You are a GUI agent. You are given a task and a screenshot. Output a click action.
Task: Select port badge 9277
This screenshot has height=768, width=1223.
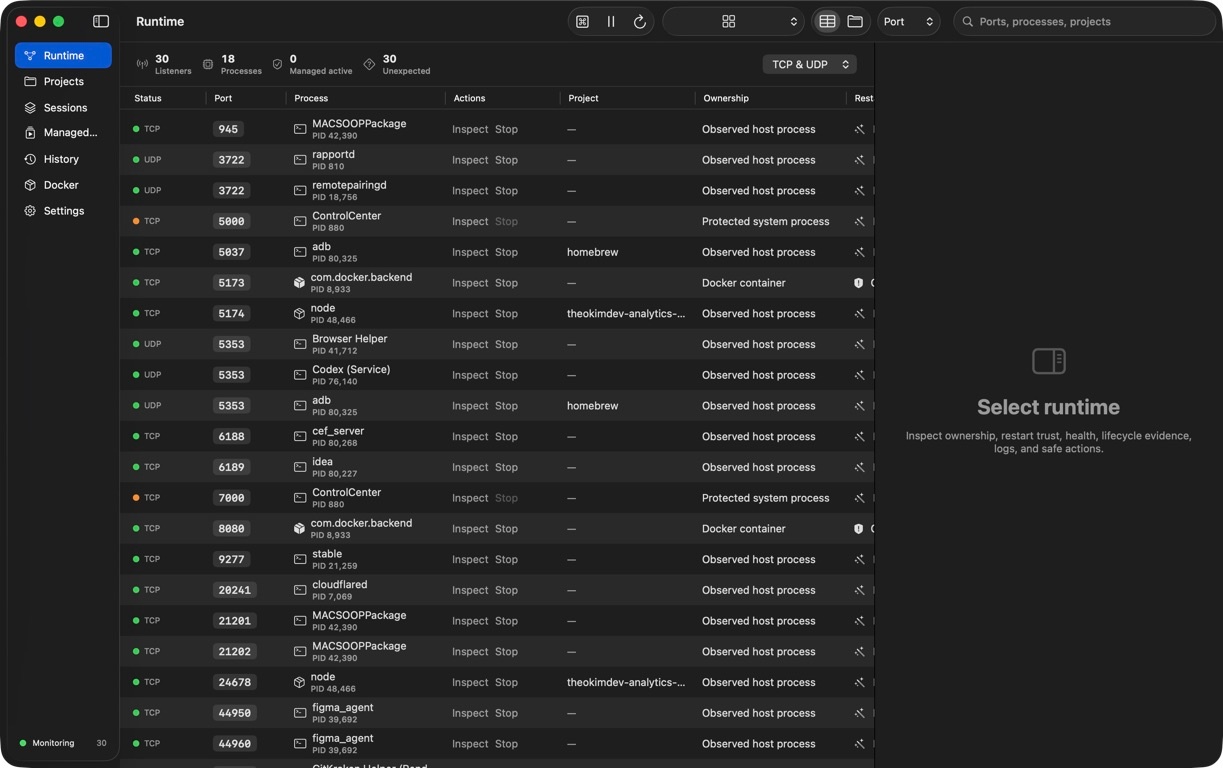pyautogui.click(x=231, y=560)
